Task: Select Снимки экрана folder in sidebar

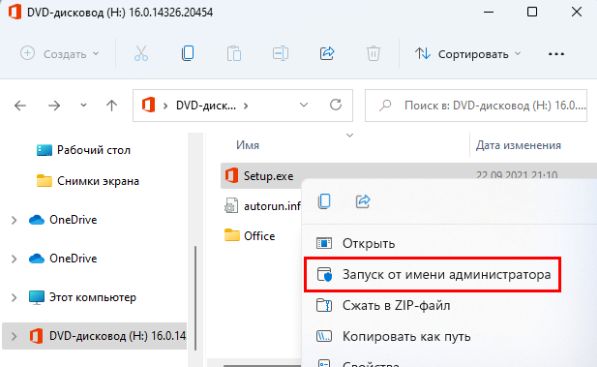Action: 88,181
